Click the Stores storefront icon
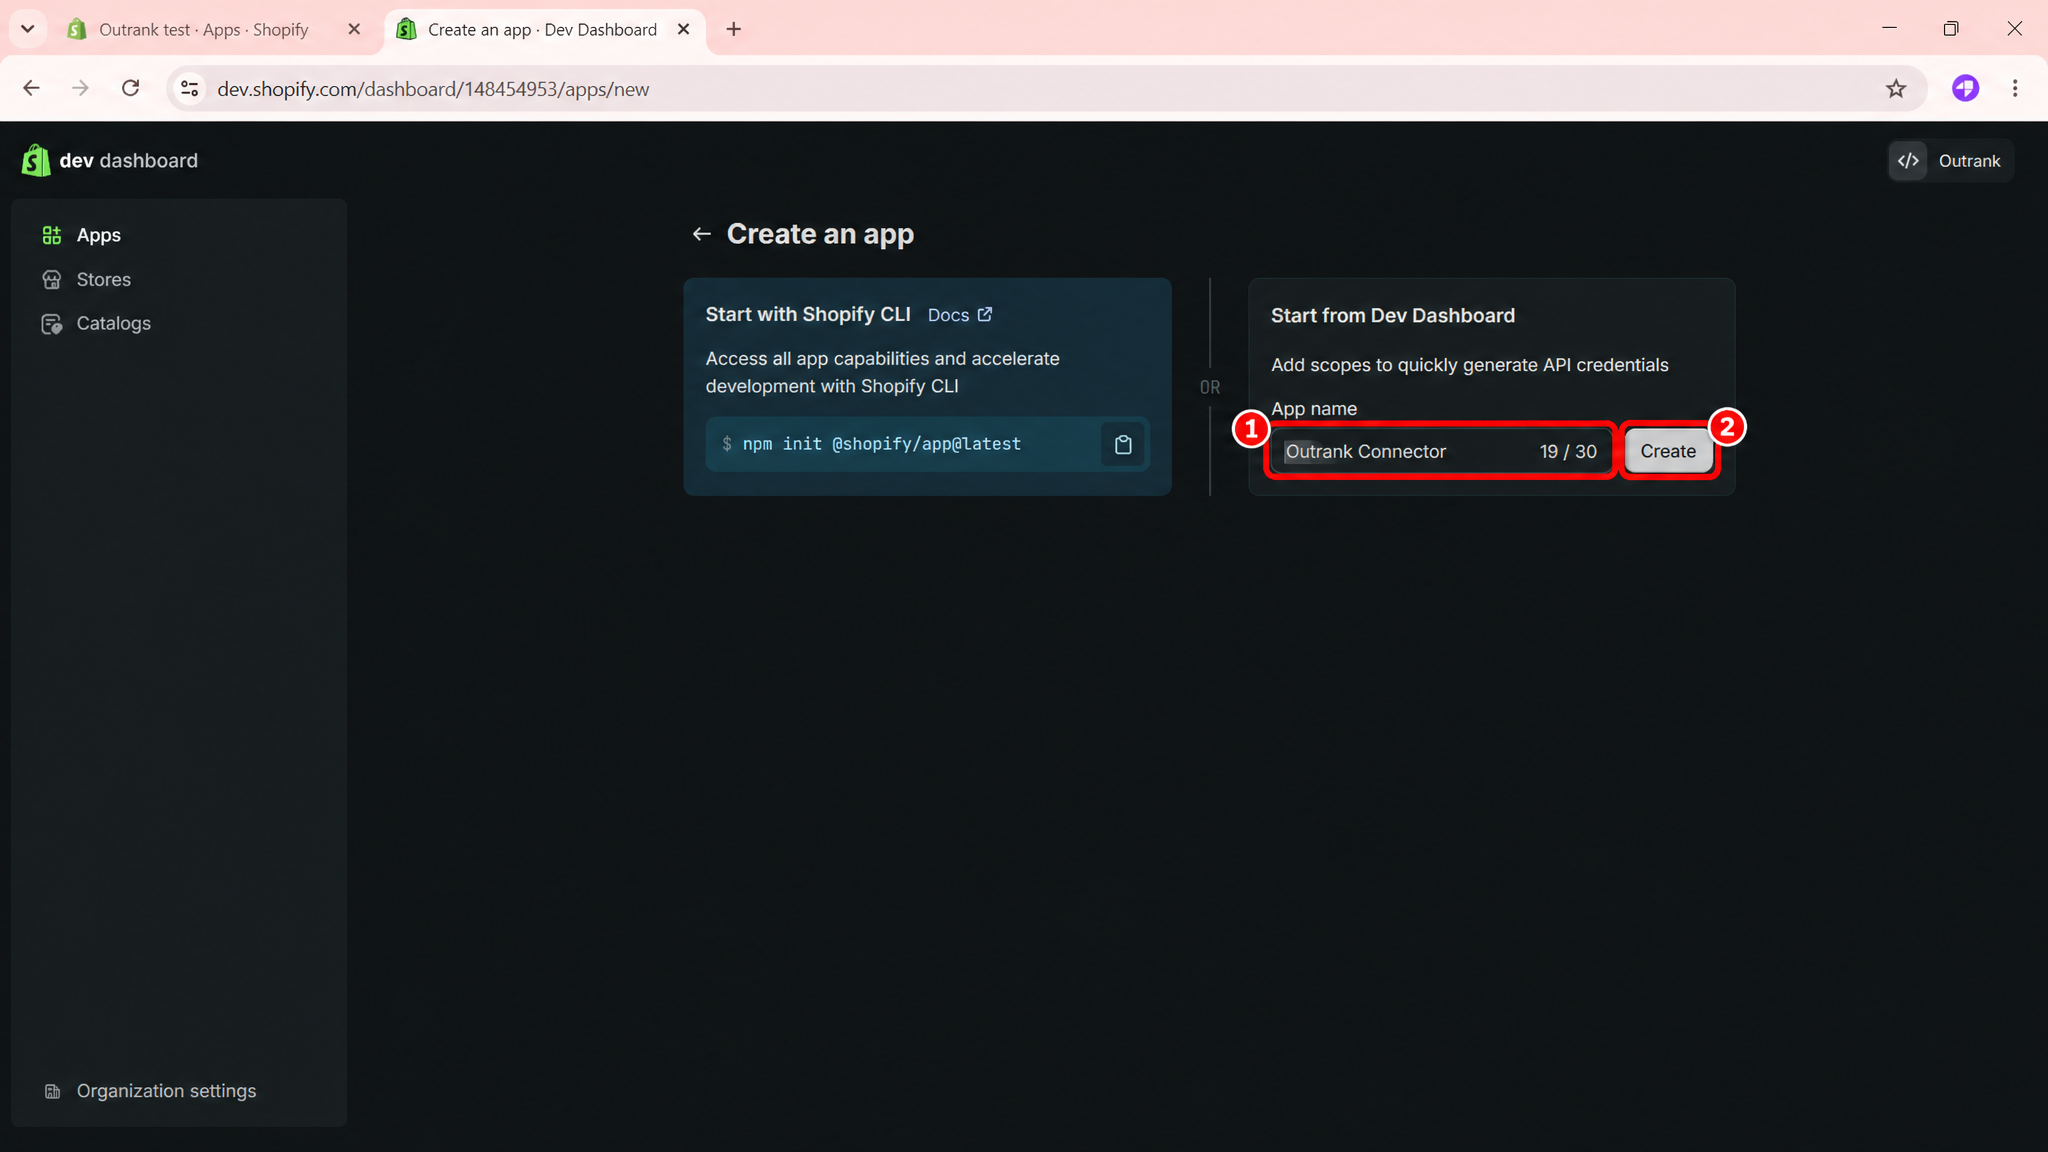 pos(52,279)
